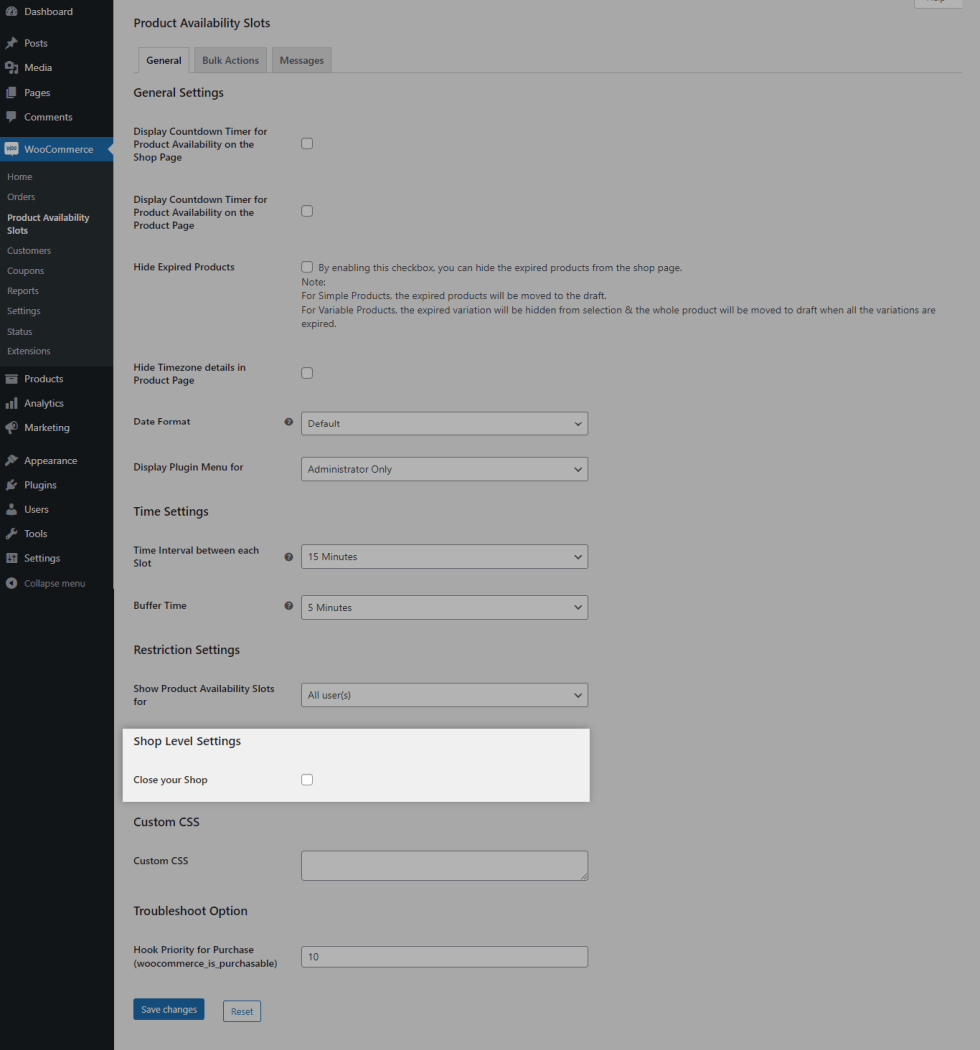This screenshot has height=1050, width=980.
Task: Click the Save changes button
Action: tap(169, 1010)
